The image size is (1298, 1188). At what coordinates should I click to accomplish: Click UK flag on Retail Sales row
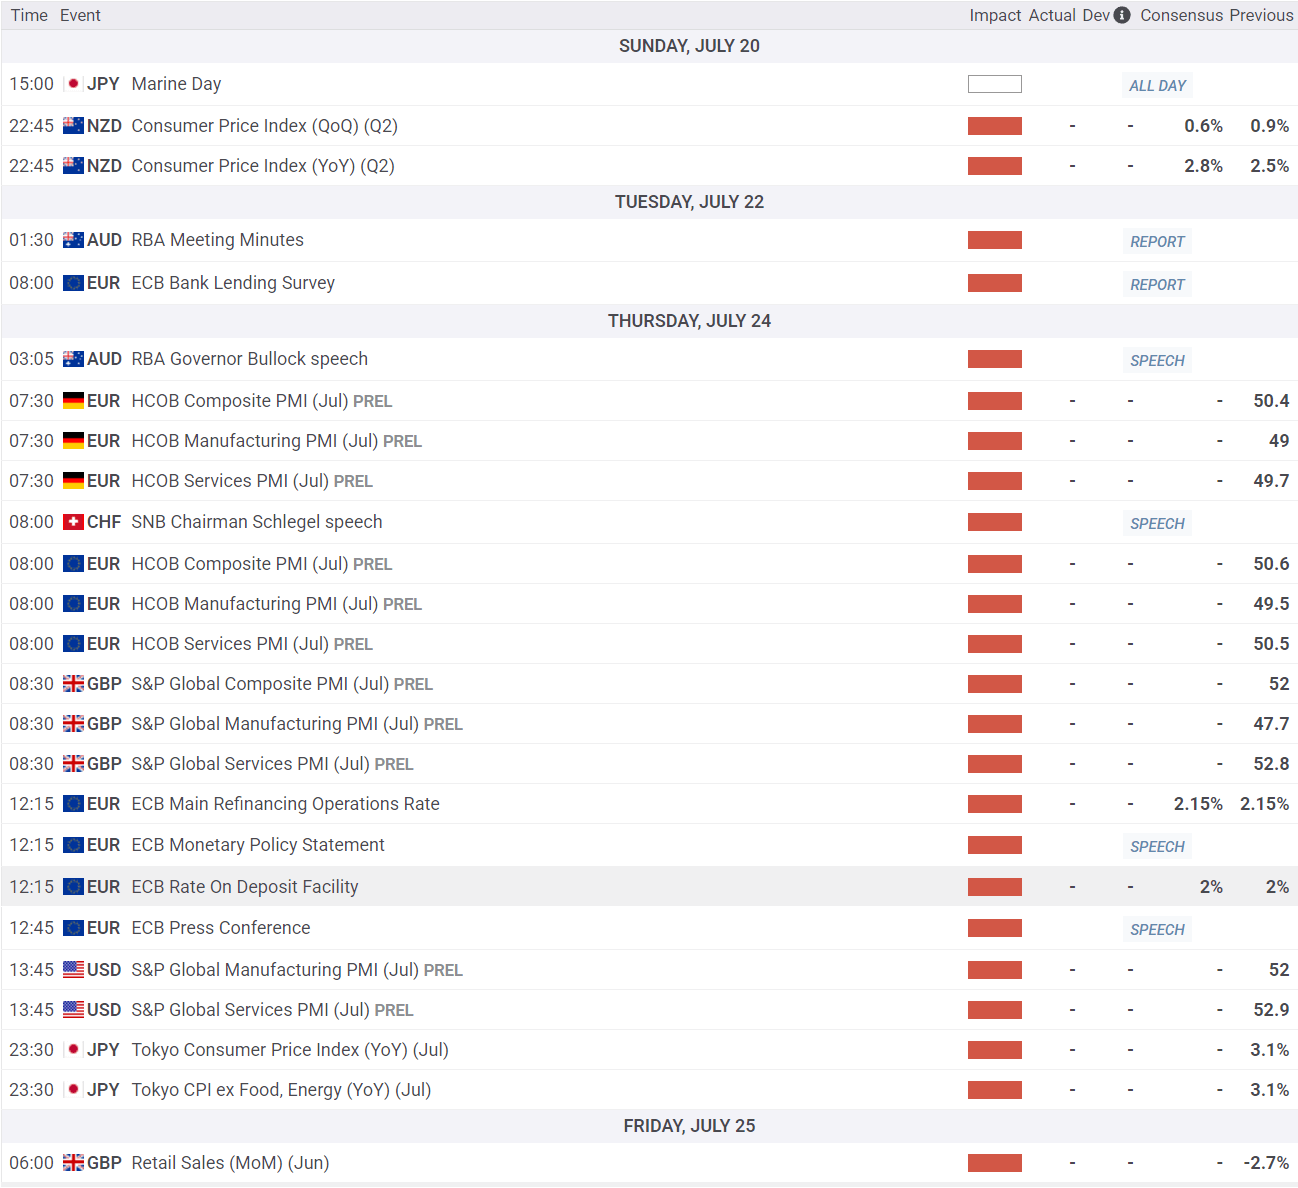click(x=73, y=1163)
